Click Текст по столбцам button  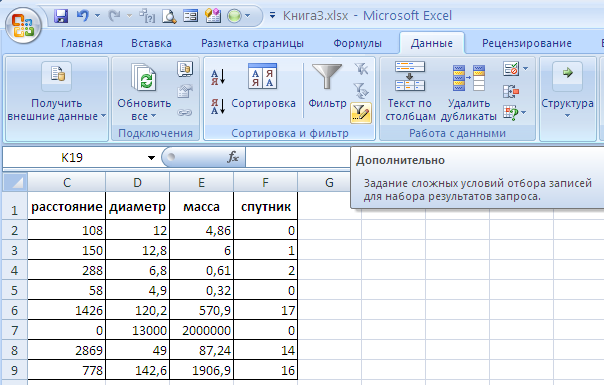[x=410, y=91]
